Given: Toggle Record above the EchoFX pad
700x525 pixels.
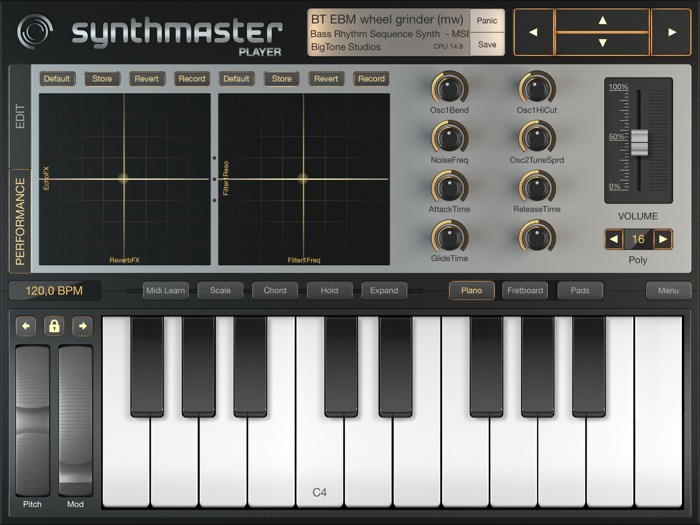Looking at the screenshot, I should tap(192, 79).
